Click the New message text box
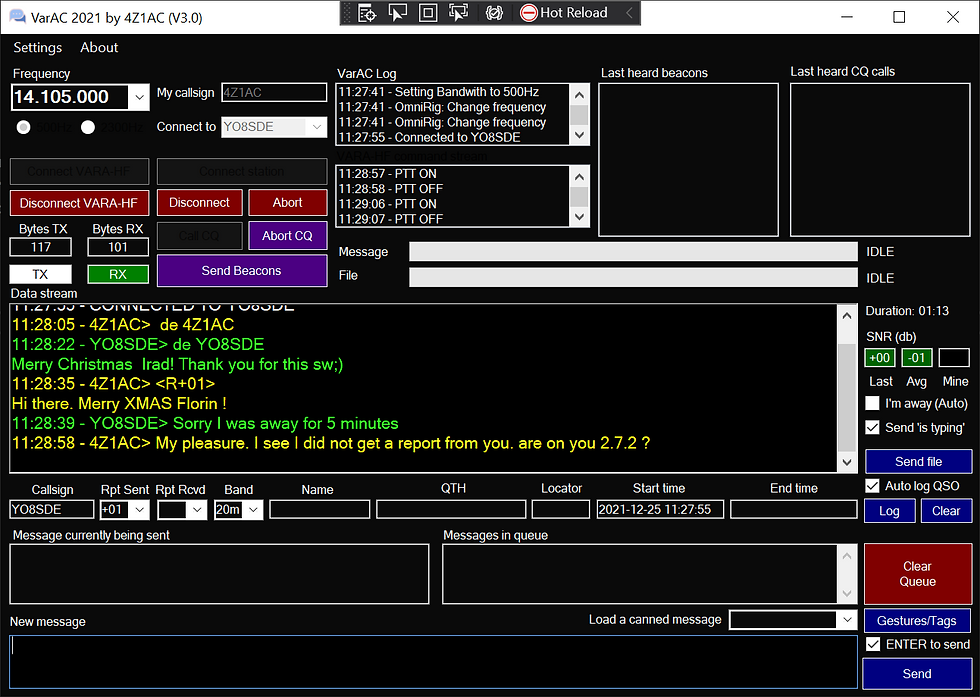Image resolution: width=980 pixels, height=697 pixels. [x=433, y=661]
